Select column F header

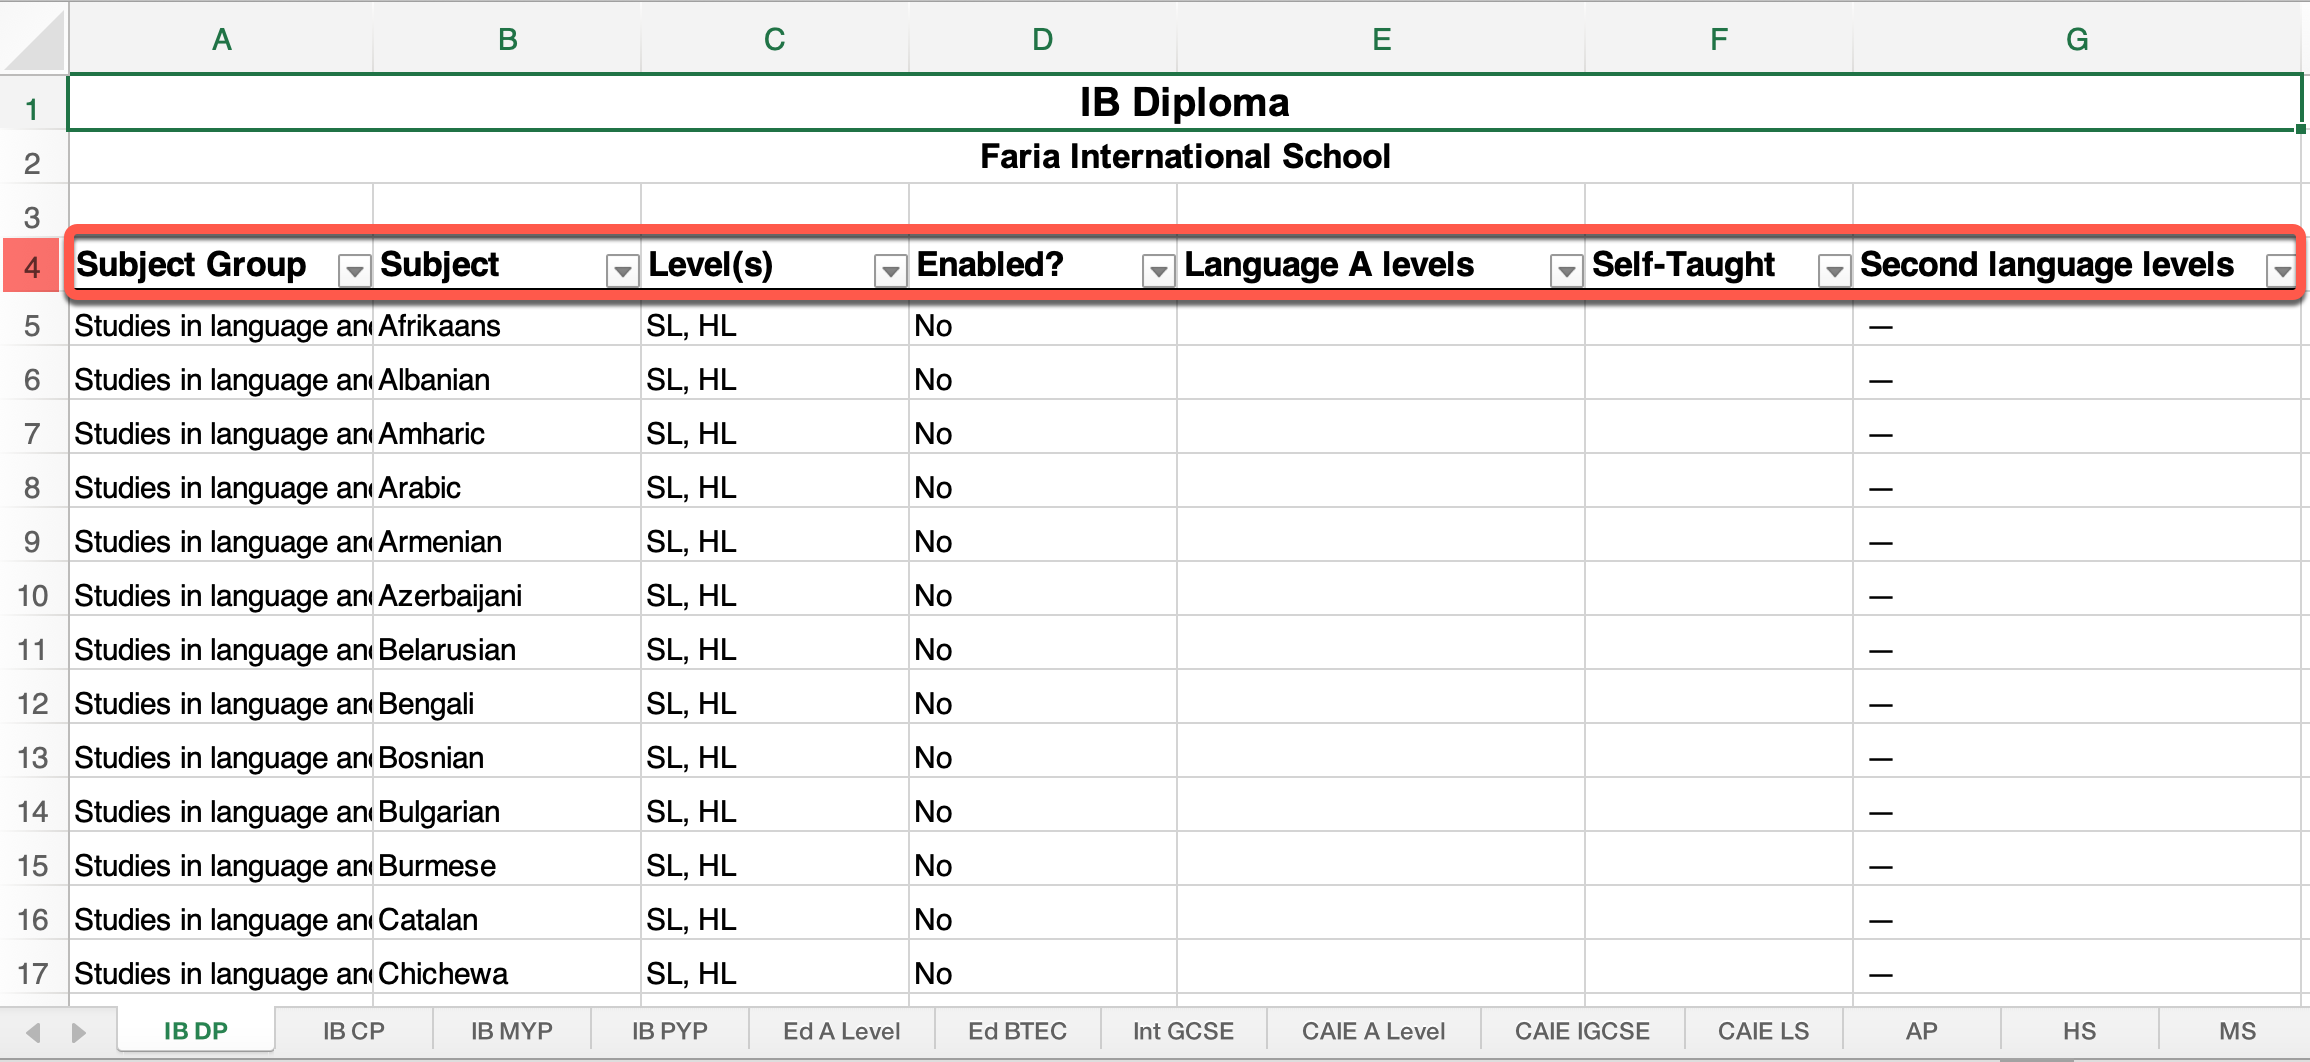(1719, 39)
